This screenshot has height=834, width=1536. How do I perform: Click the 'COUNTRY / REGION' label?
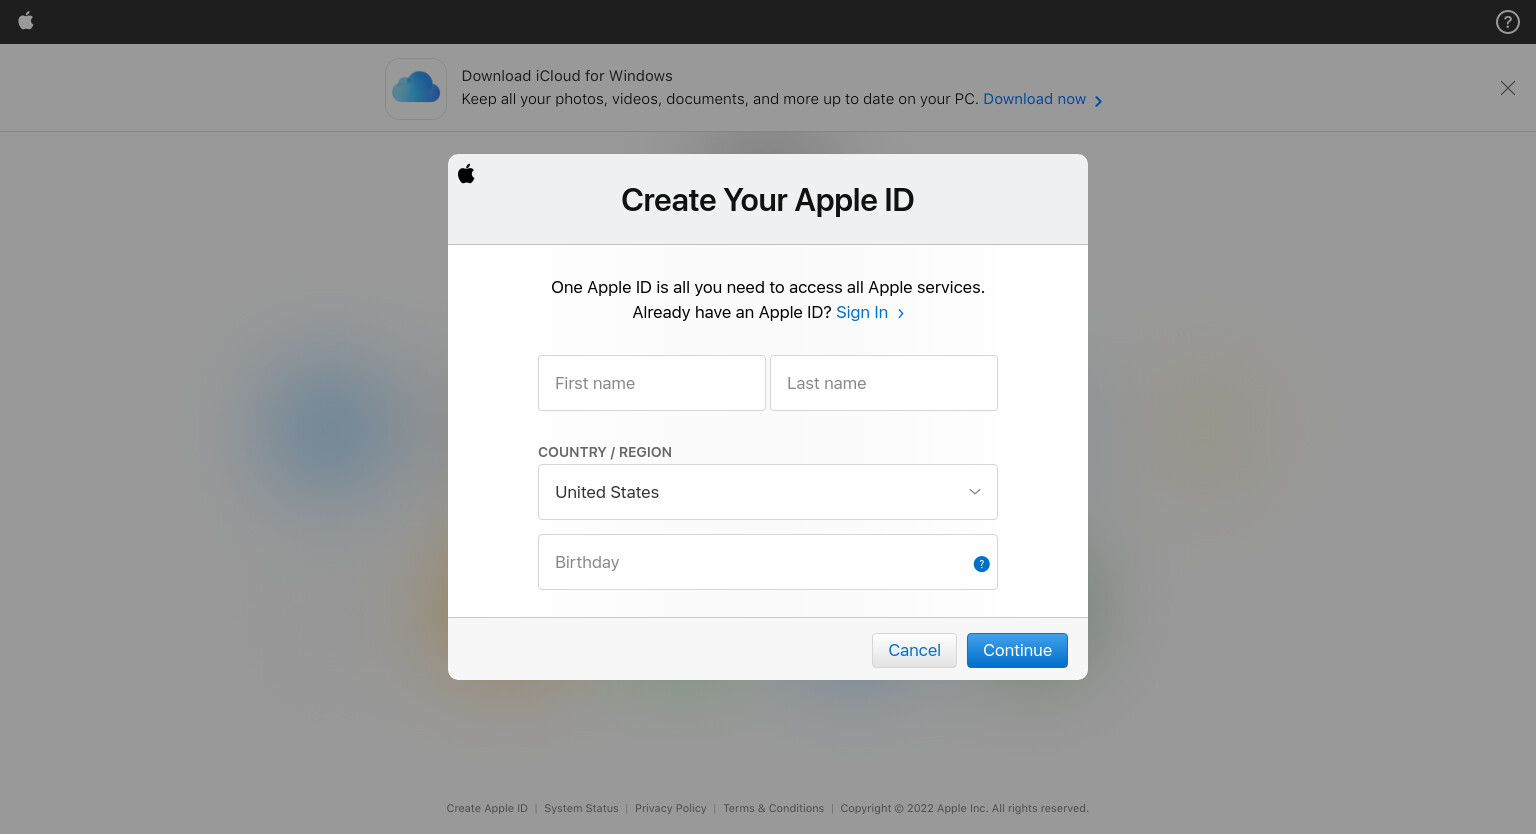(605, 452)
